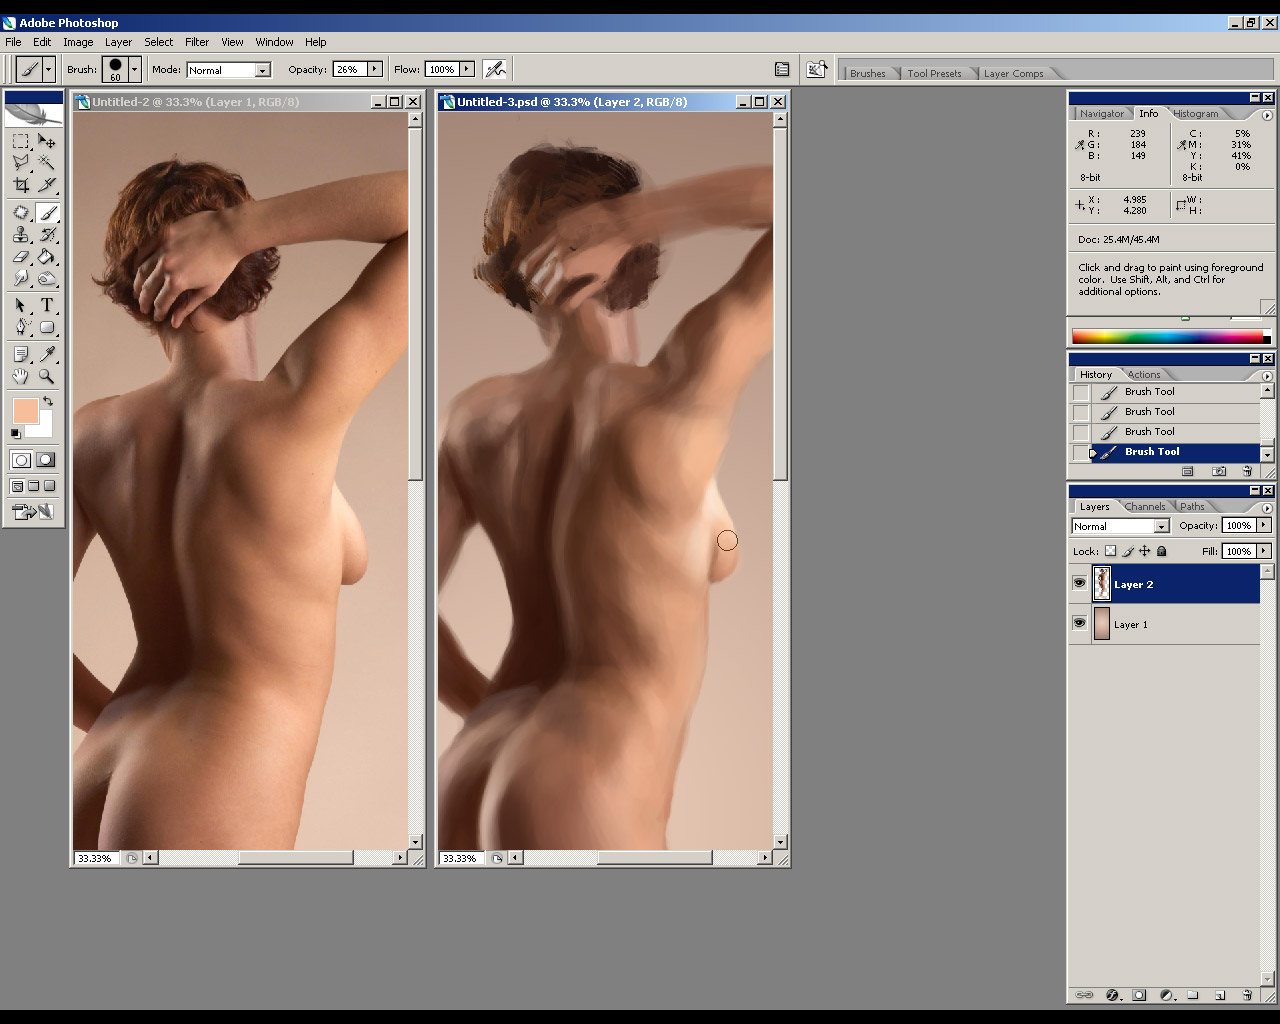Click the Zoom magnifier tool
Screen dimensions: 1280x1024
click(46, 377)
